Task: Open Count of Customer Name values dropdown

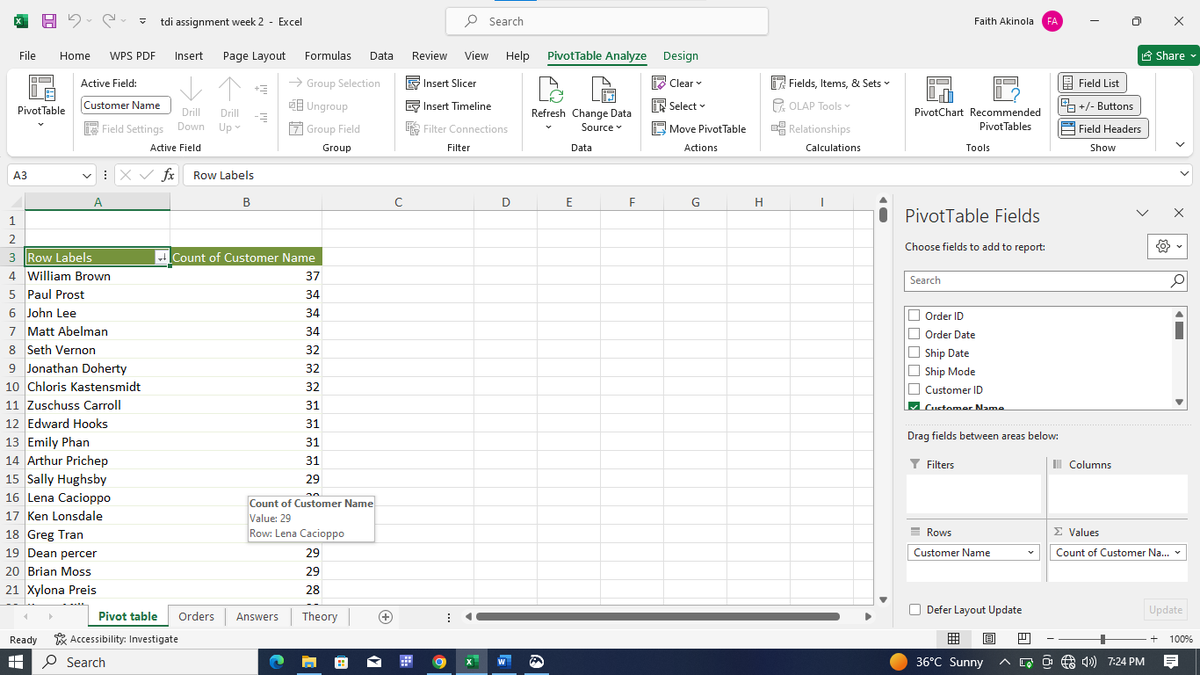Action: pyautogui.click(x=1176, y=553)
